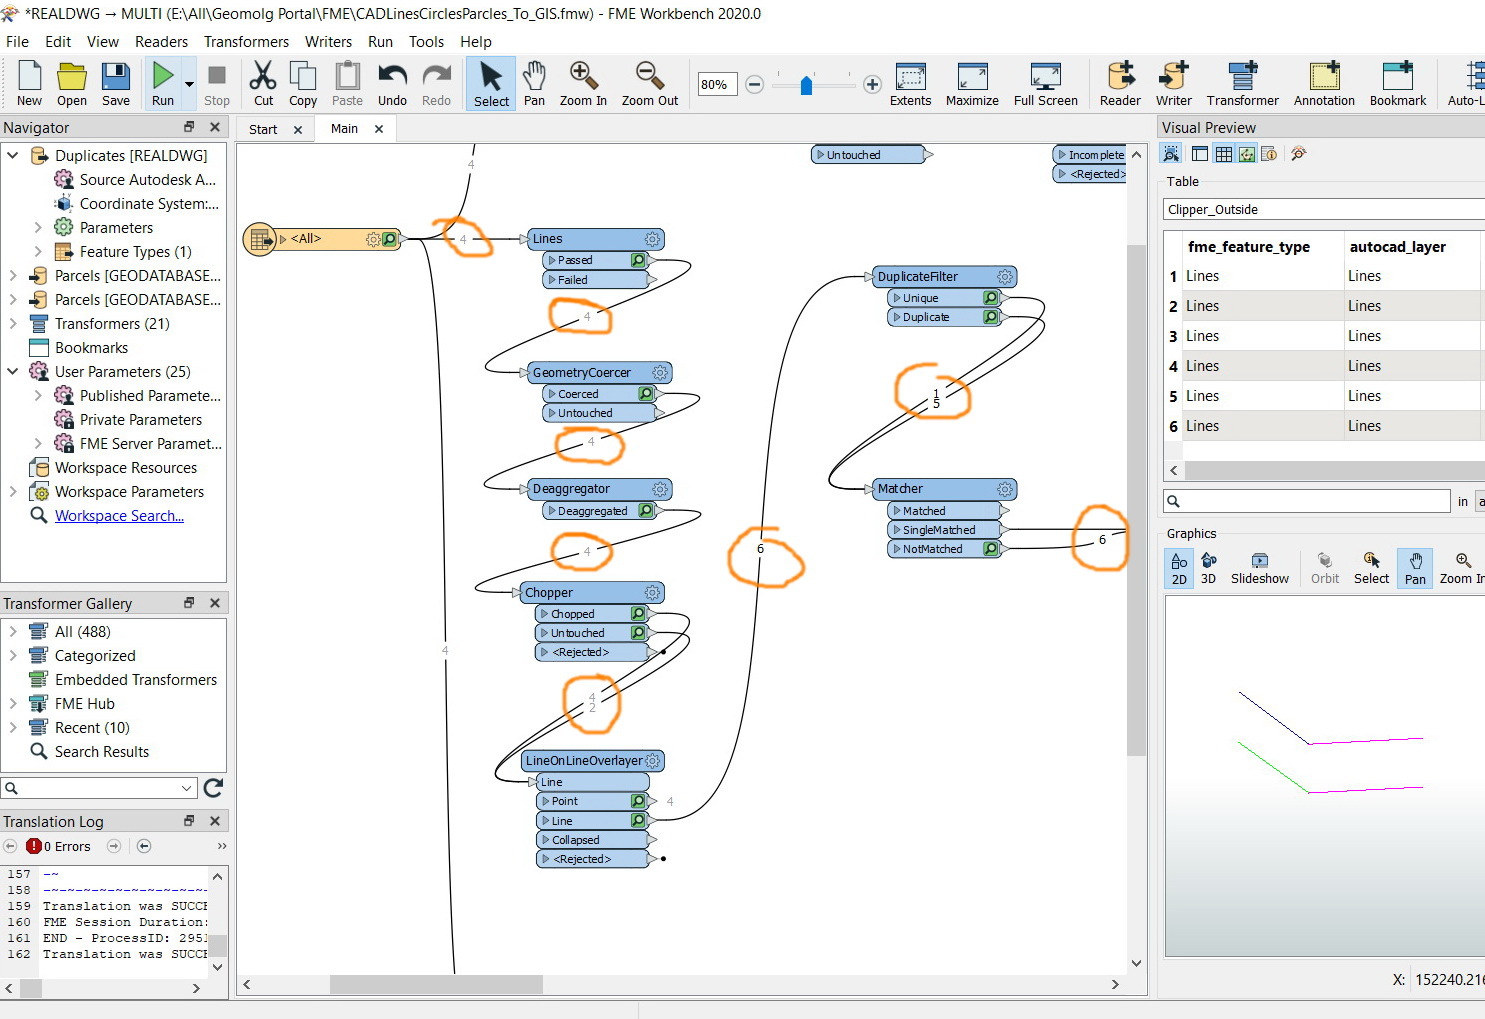The width and height of the screenshot is (1485, 1019).
Task: Switch graphics view to 3D mode
Action: coord(1208,568)
